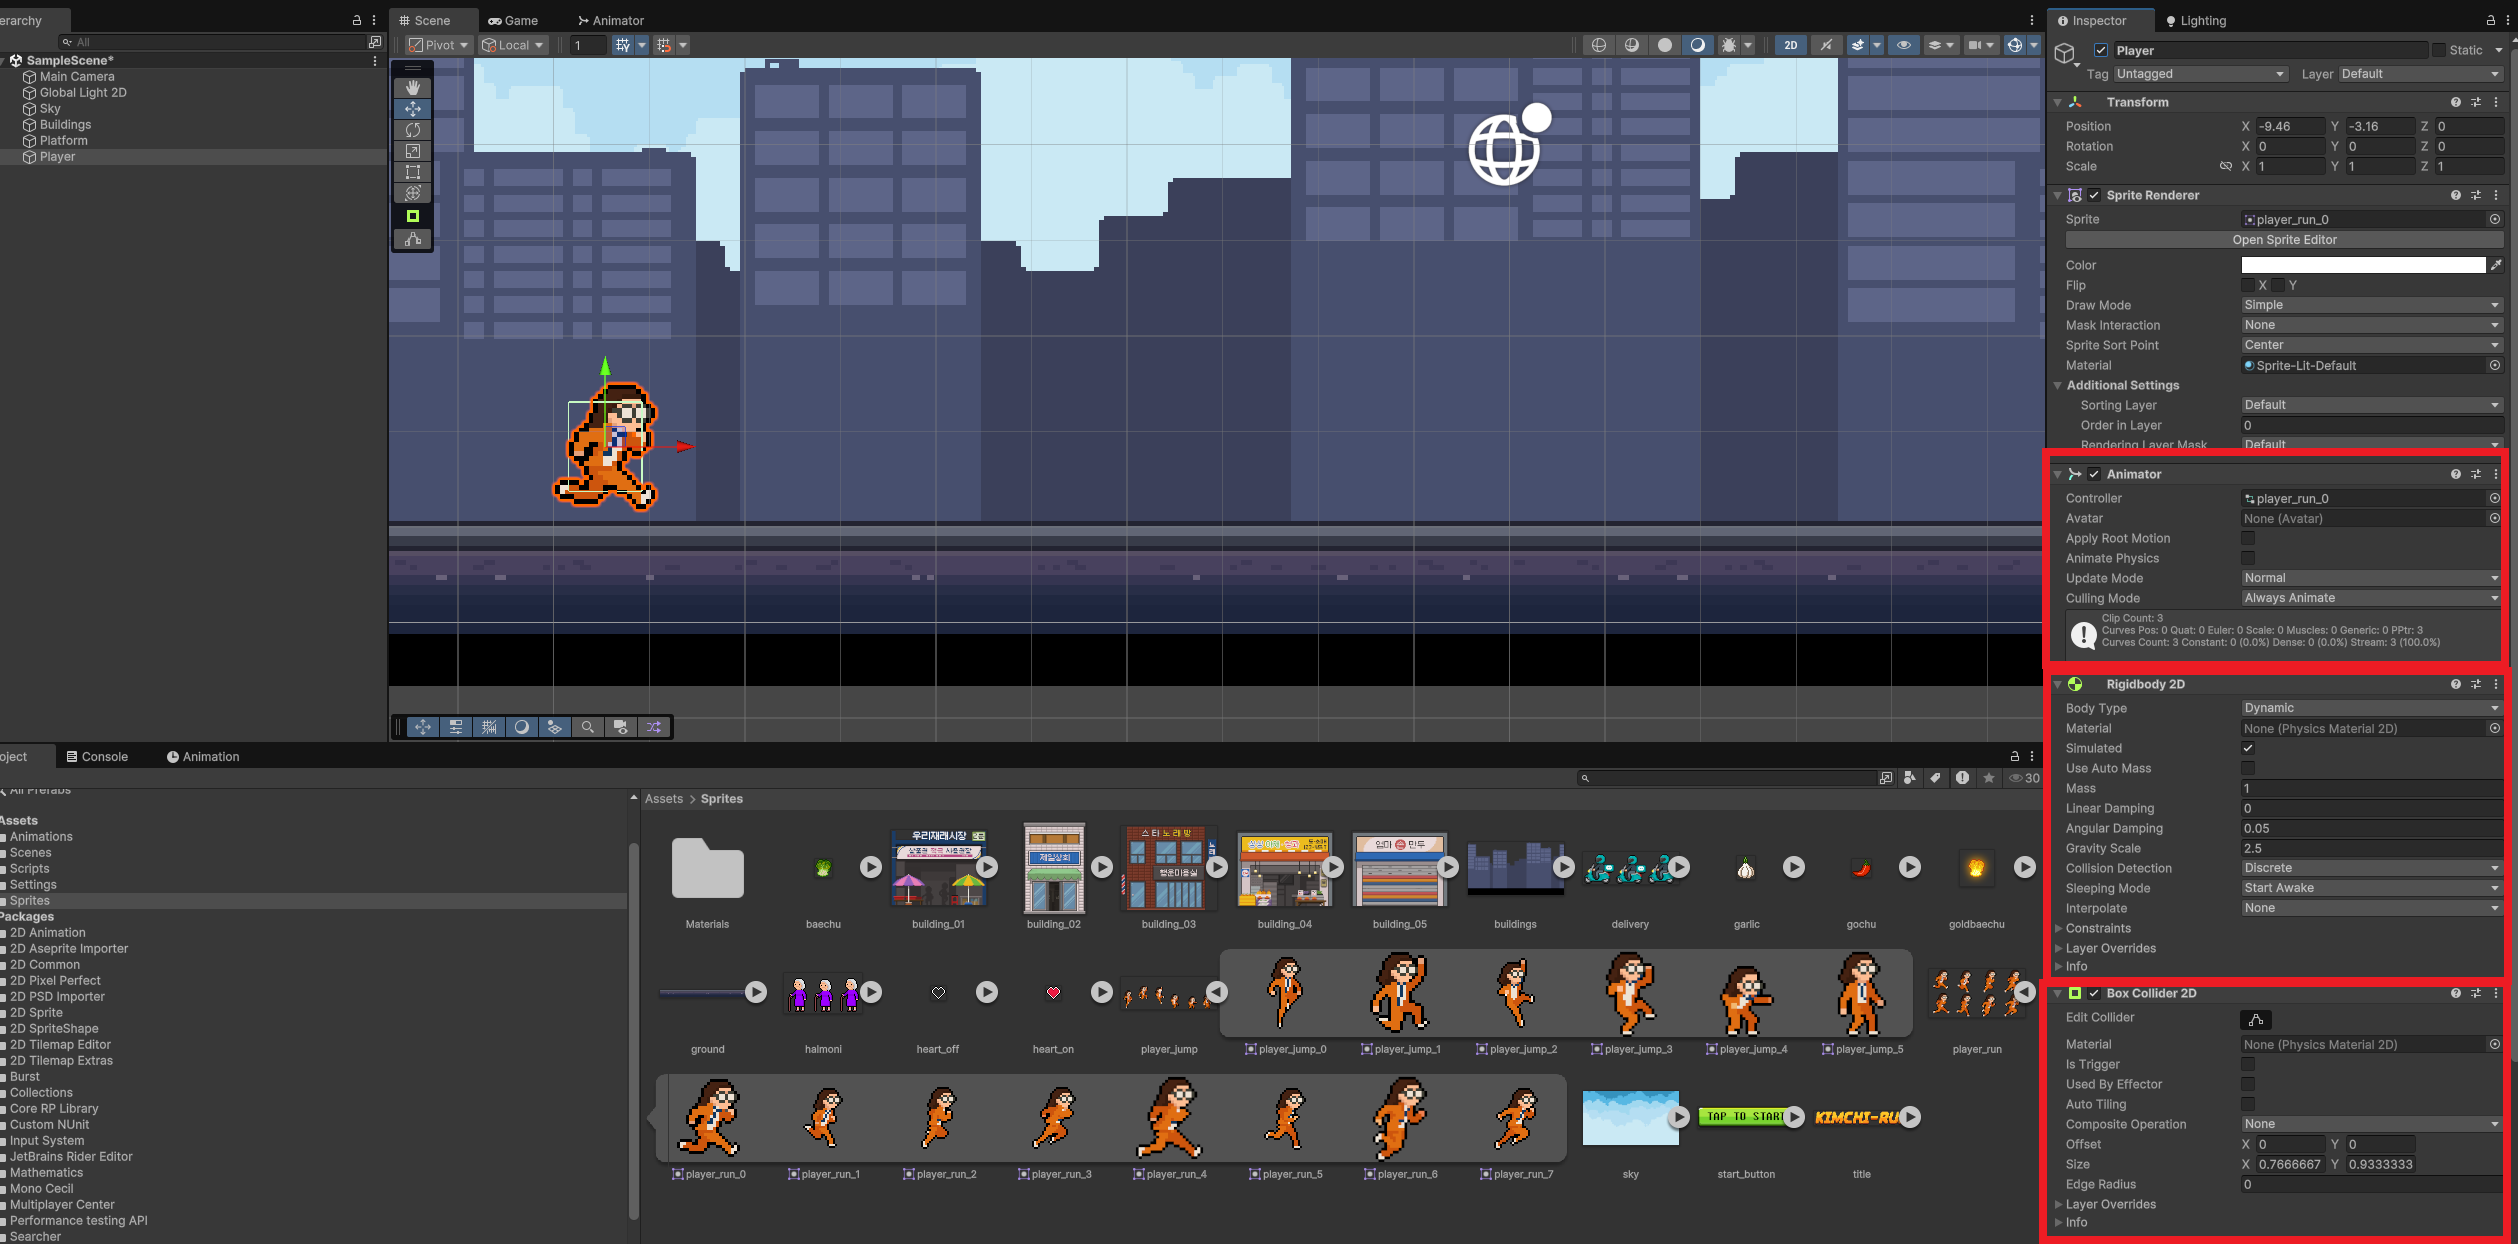
Task: Select the Scale tool
Action: click(x=412, y=151)
